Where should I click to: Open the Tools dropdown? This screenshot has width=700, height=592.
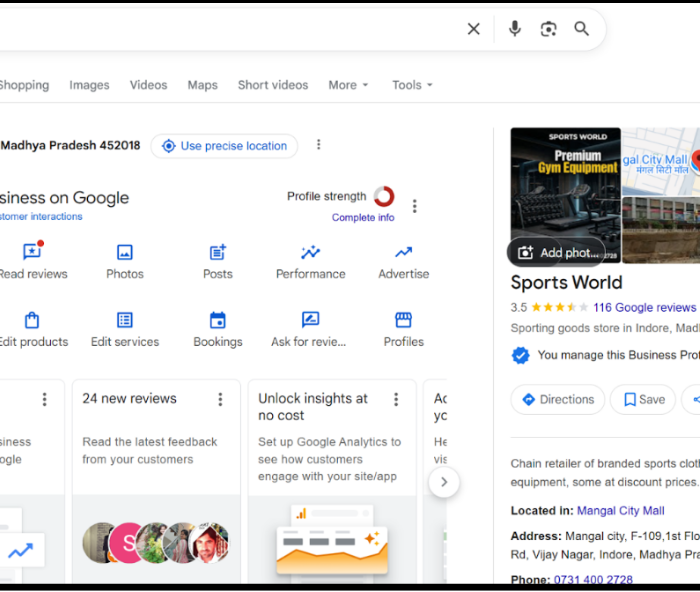[412, 85]
